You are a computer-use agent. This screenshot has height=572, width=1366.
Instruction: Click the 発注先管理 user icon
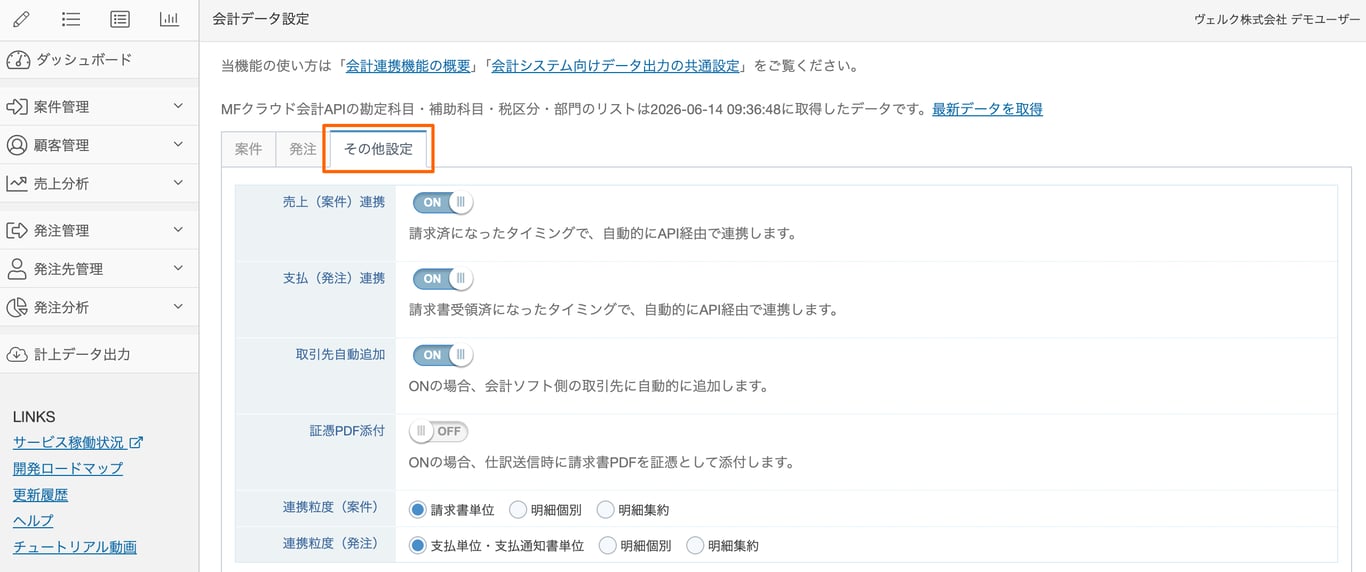(x=17, y=269)
